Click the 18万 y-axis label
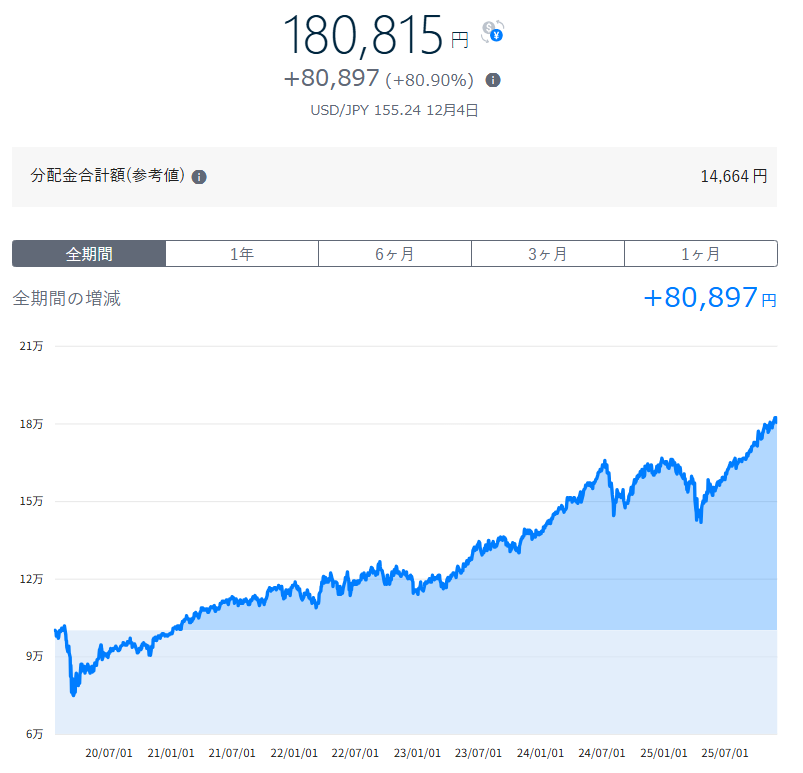Screen dimensions: 803x773 (31, 424)
